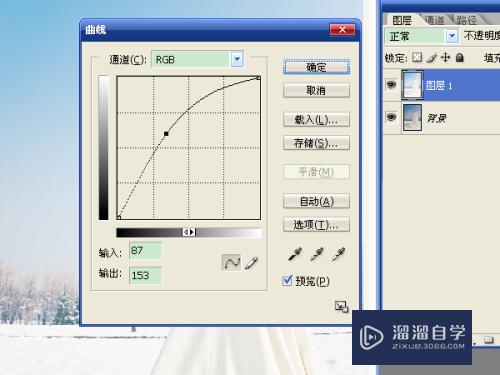Viewport: 500px width, 375px height.
Task: Click the 存储(S)... button
Action: [316, 143]
